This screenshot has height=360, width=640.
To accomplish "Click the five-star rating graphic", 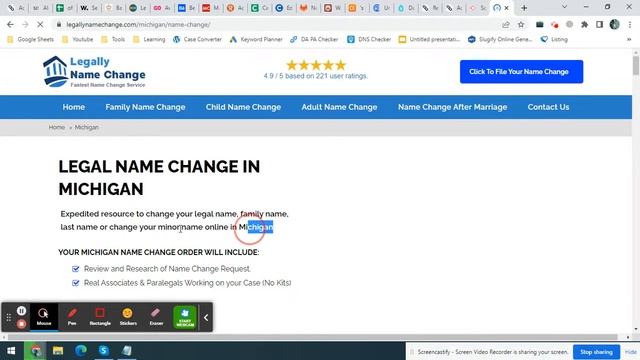I will coord(316,65).
